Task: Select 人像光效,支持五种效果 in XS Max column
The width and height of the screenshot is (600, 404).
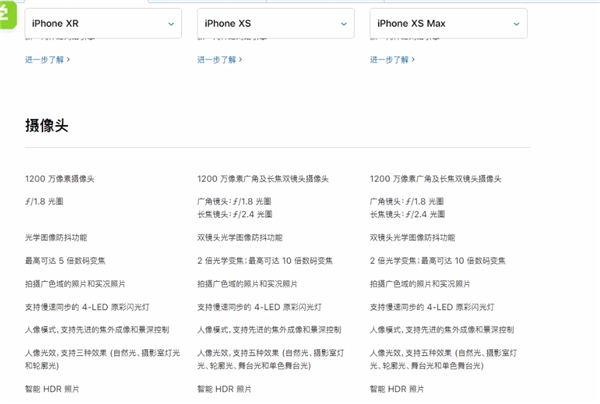Action: (x=411, y=353)
